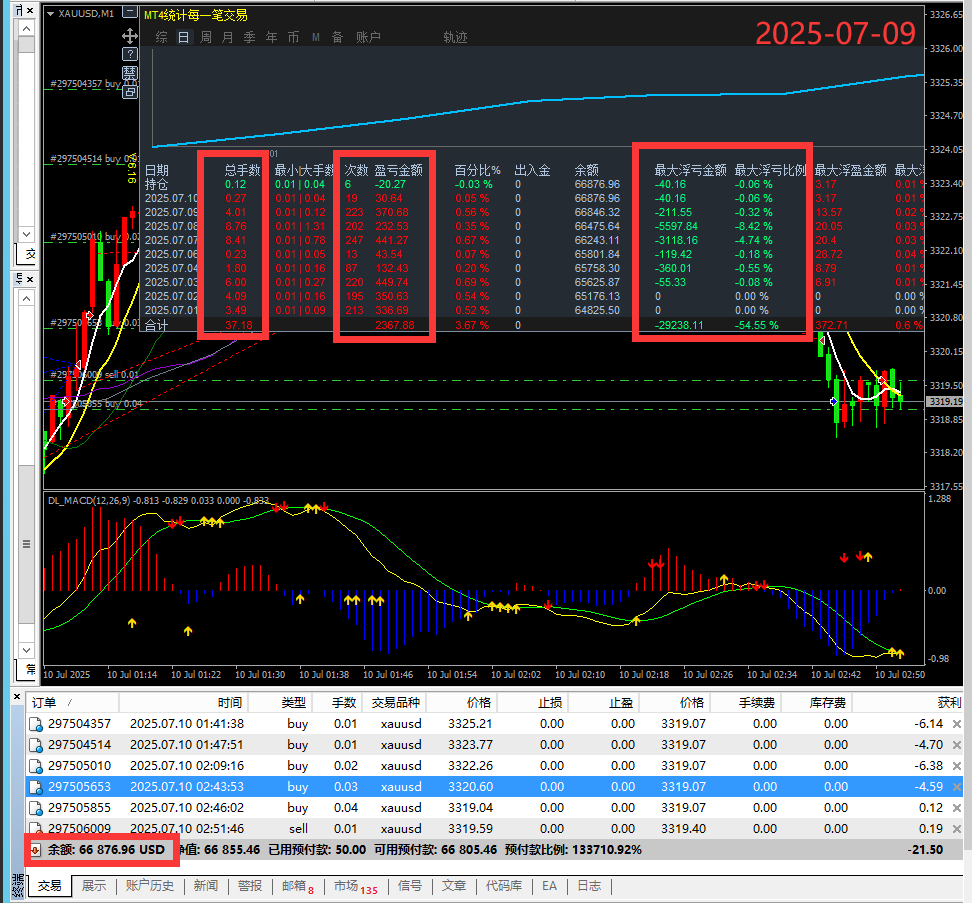The width and height of the screenshot is (972, 903).
Task: Switch stats to 币 (symbol) view
Action: click(293, 37)
